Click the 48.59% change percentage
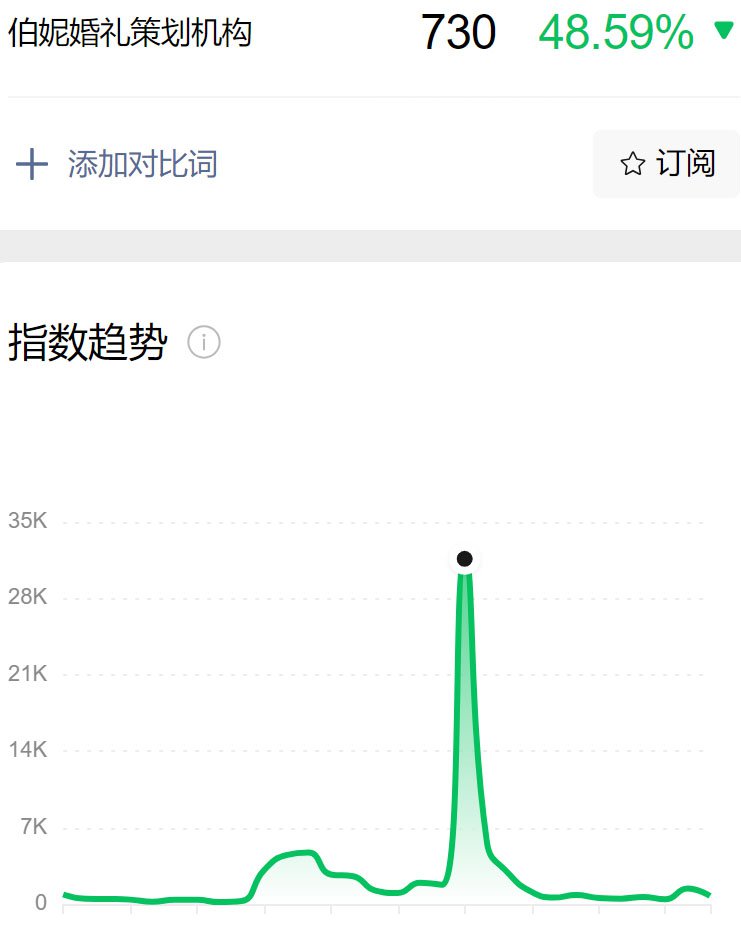The height and width of the screenshot is (945, 741). (616, 33)
